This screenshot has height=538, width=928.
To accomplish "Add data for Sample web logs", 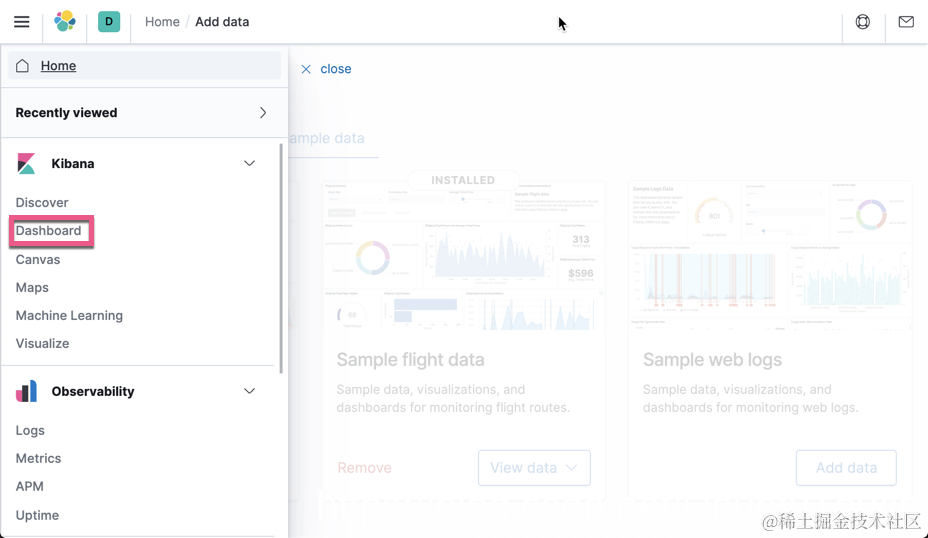I will 846,468.
